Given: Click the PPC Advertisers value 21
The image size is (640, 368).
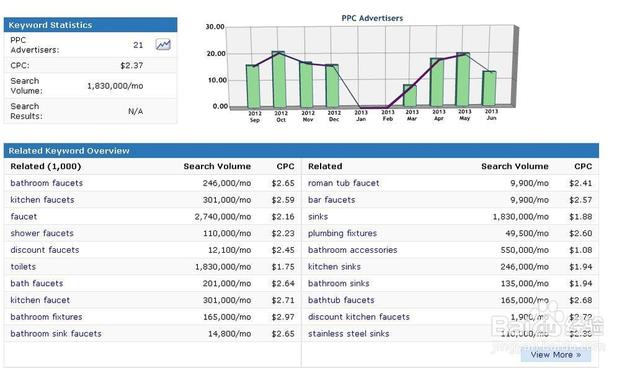Looking at the screenshot, I should (x=138, y=45).
